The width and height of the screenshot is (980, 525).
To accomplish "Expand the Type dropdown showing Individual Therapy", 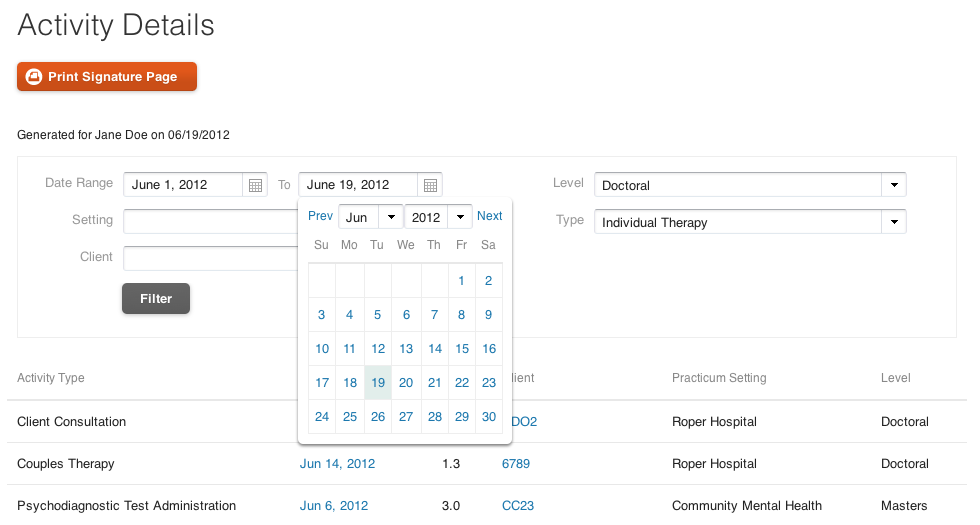I will click(750, 222).
